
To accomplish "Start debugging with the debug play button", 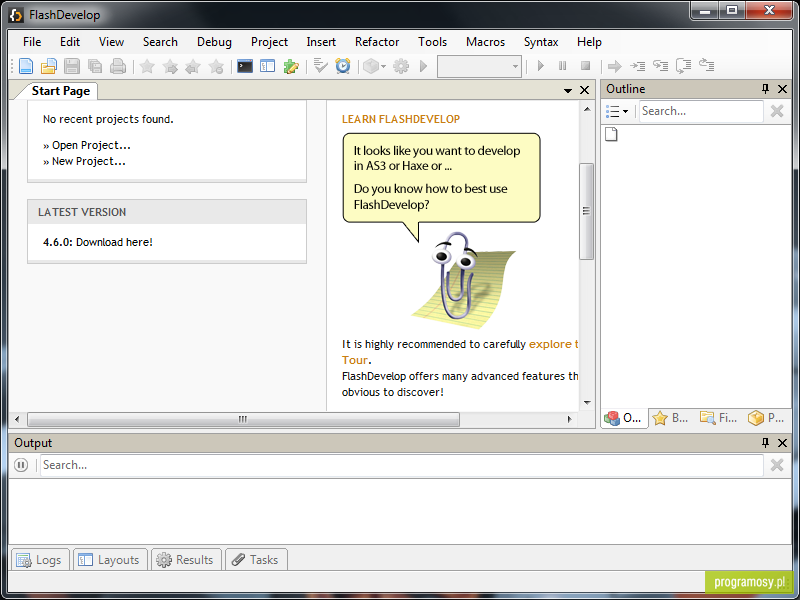I will (541, 66).
